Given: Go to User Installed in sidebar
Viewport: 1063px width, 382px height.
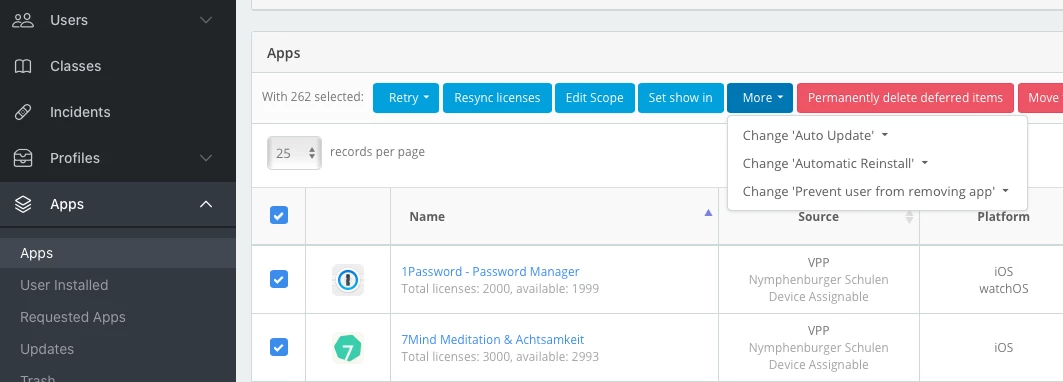Looking at the screenshot, I should (64, 286).
